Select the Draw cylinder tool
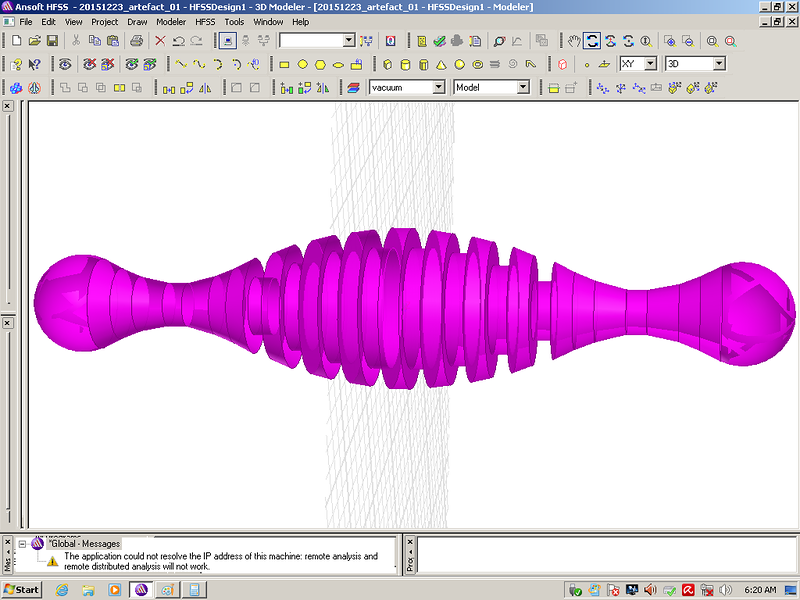This screenshot has height=600, width=800. [x=404, y=64]
